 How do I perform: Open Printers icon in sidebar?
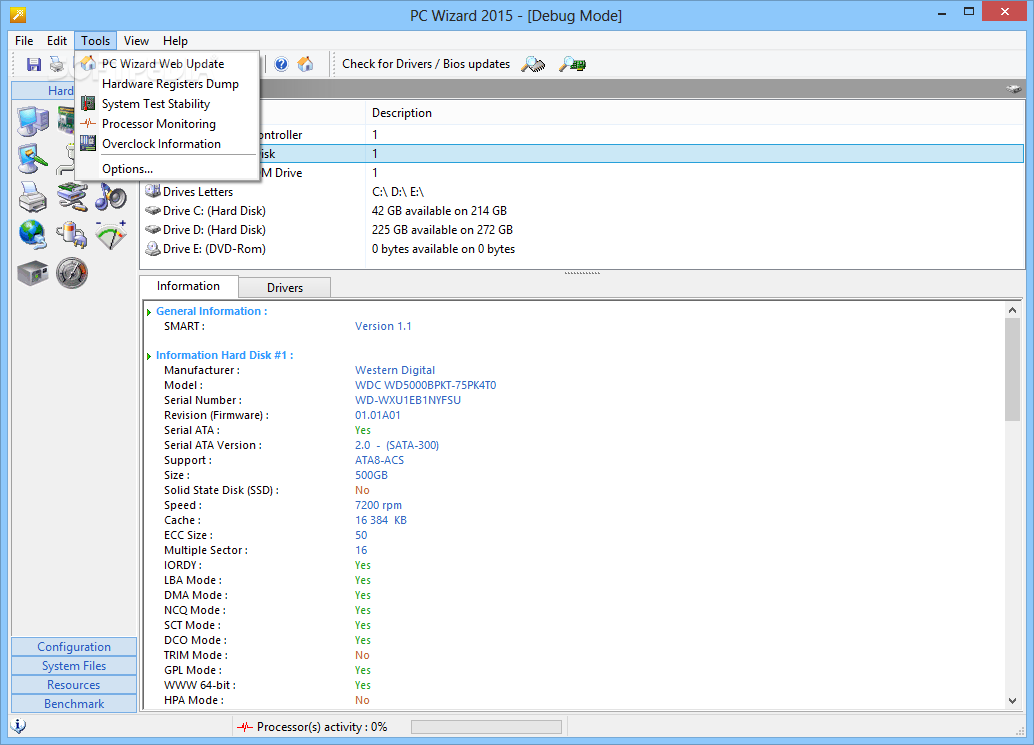(33, 196)
